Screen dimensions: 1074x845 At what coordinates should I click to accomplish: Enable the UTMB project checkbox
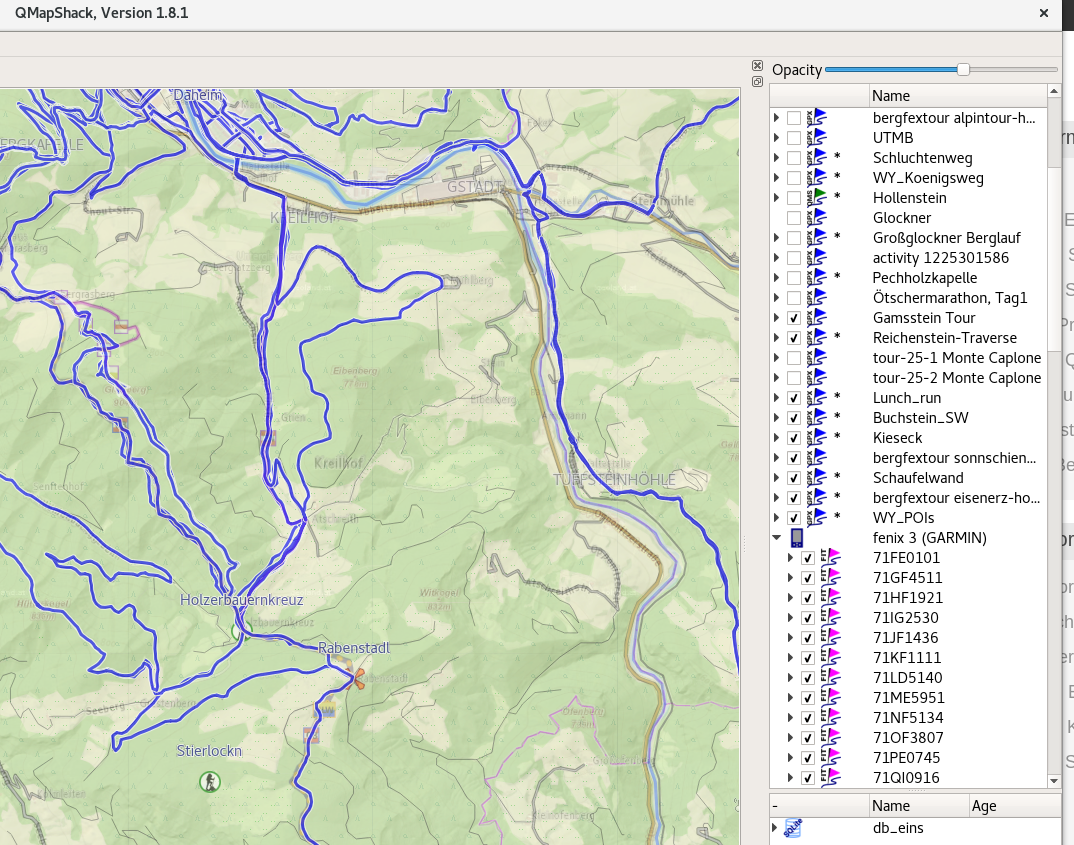click(794, 138)
